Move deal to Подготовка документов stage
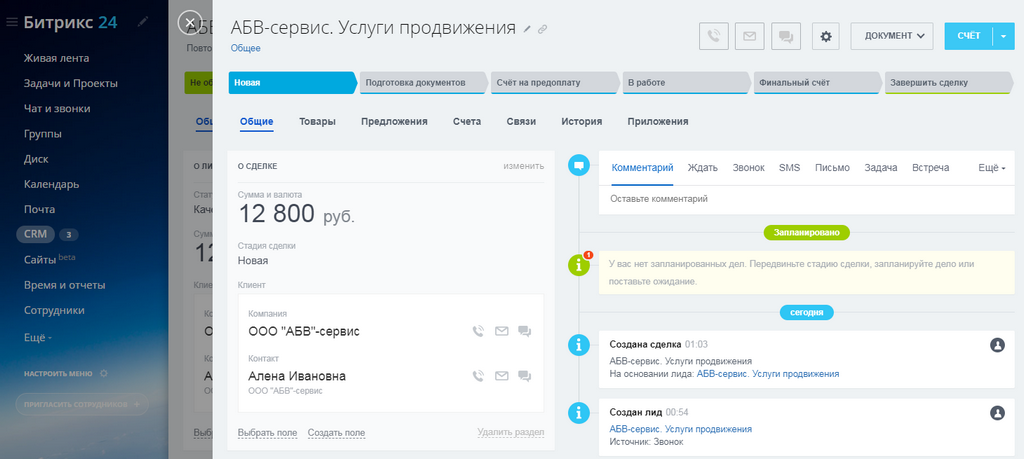The width and height of the screenshot is (1024, 459). (x=424, y=83)
